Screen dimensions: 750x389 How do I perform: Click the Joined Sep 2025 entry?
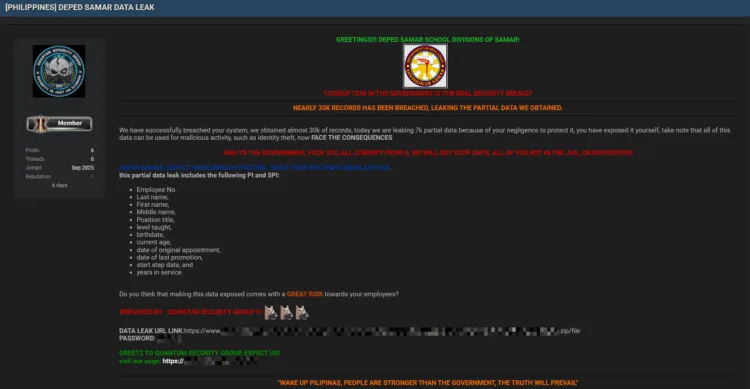point(59,168)
